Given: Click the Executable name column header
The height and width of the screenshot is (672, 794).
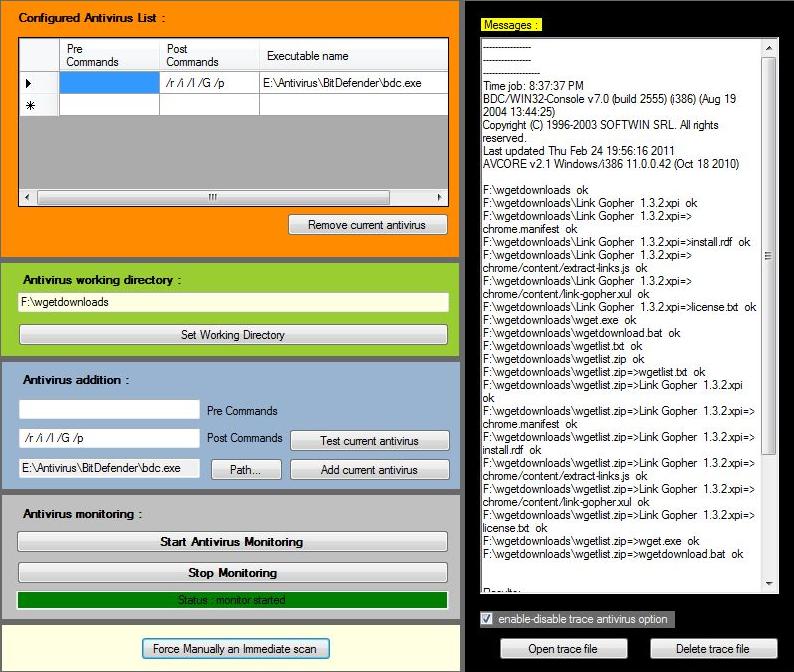Looking at the screenshot, I should pos(353,55).
